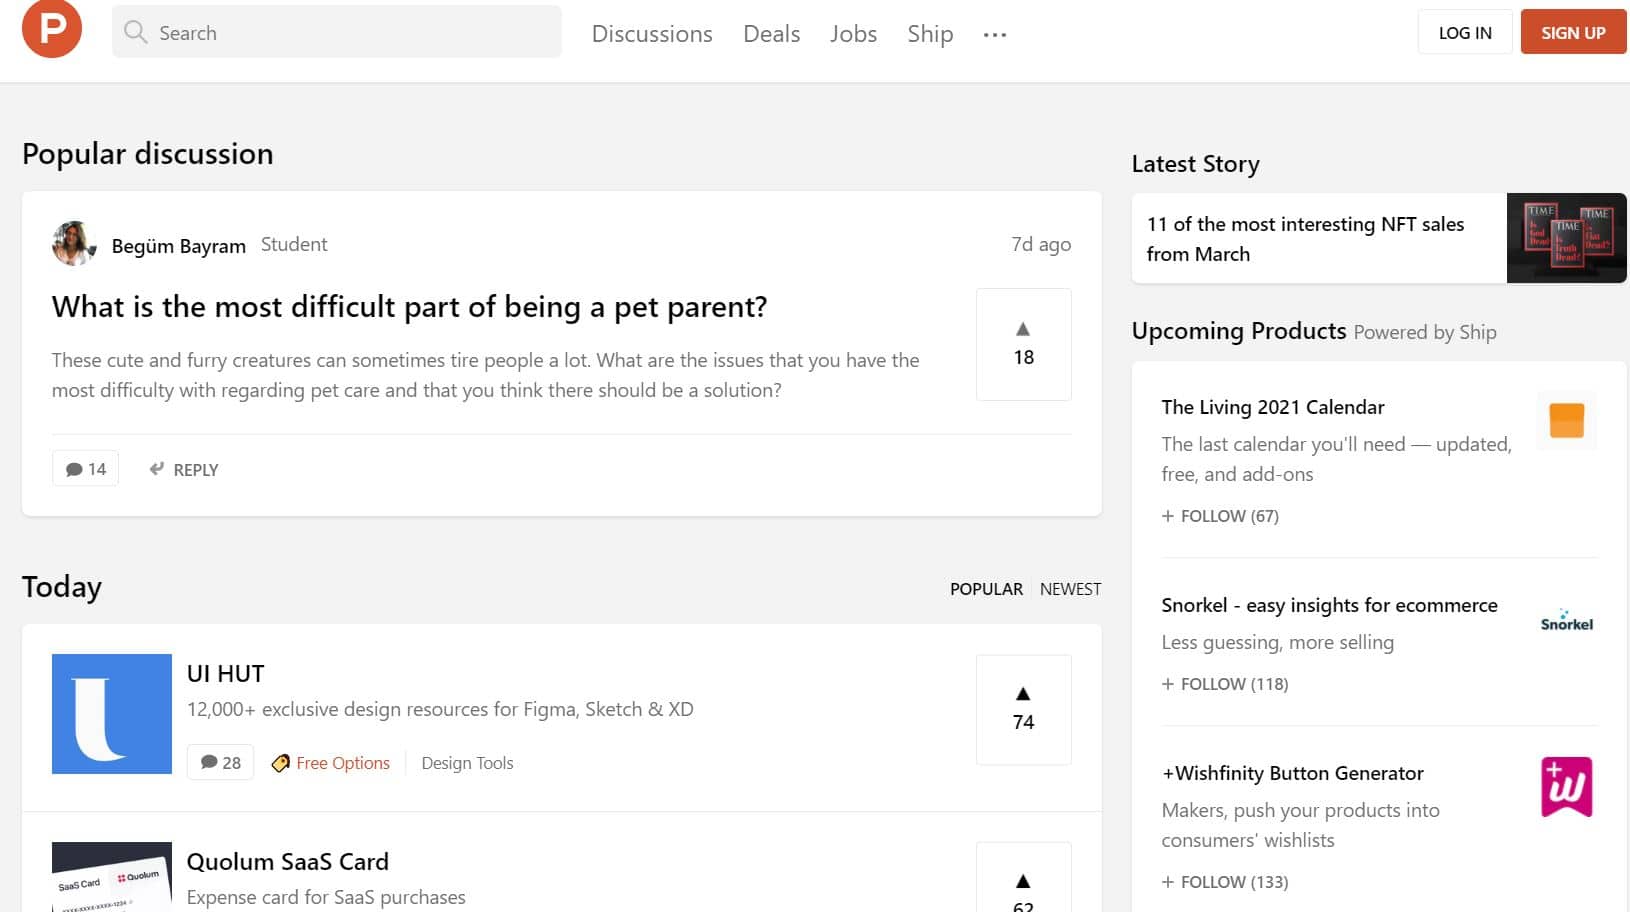This screenshot has width=1630, height=912.
Task: Open the NFT sales story headline
Action: pyautogui.click(x=1305, y=239)
